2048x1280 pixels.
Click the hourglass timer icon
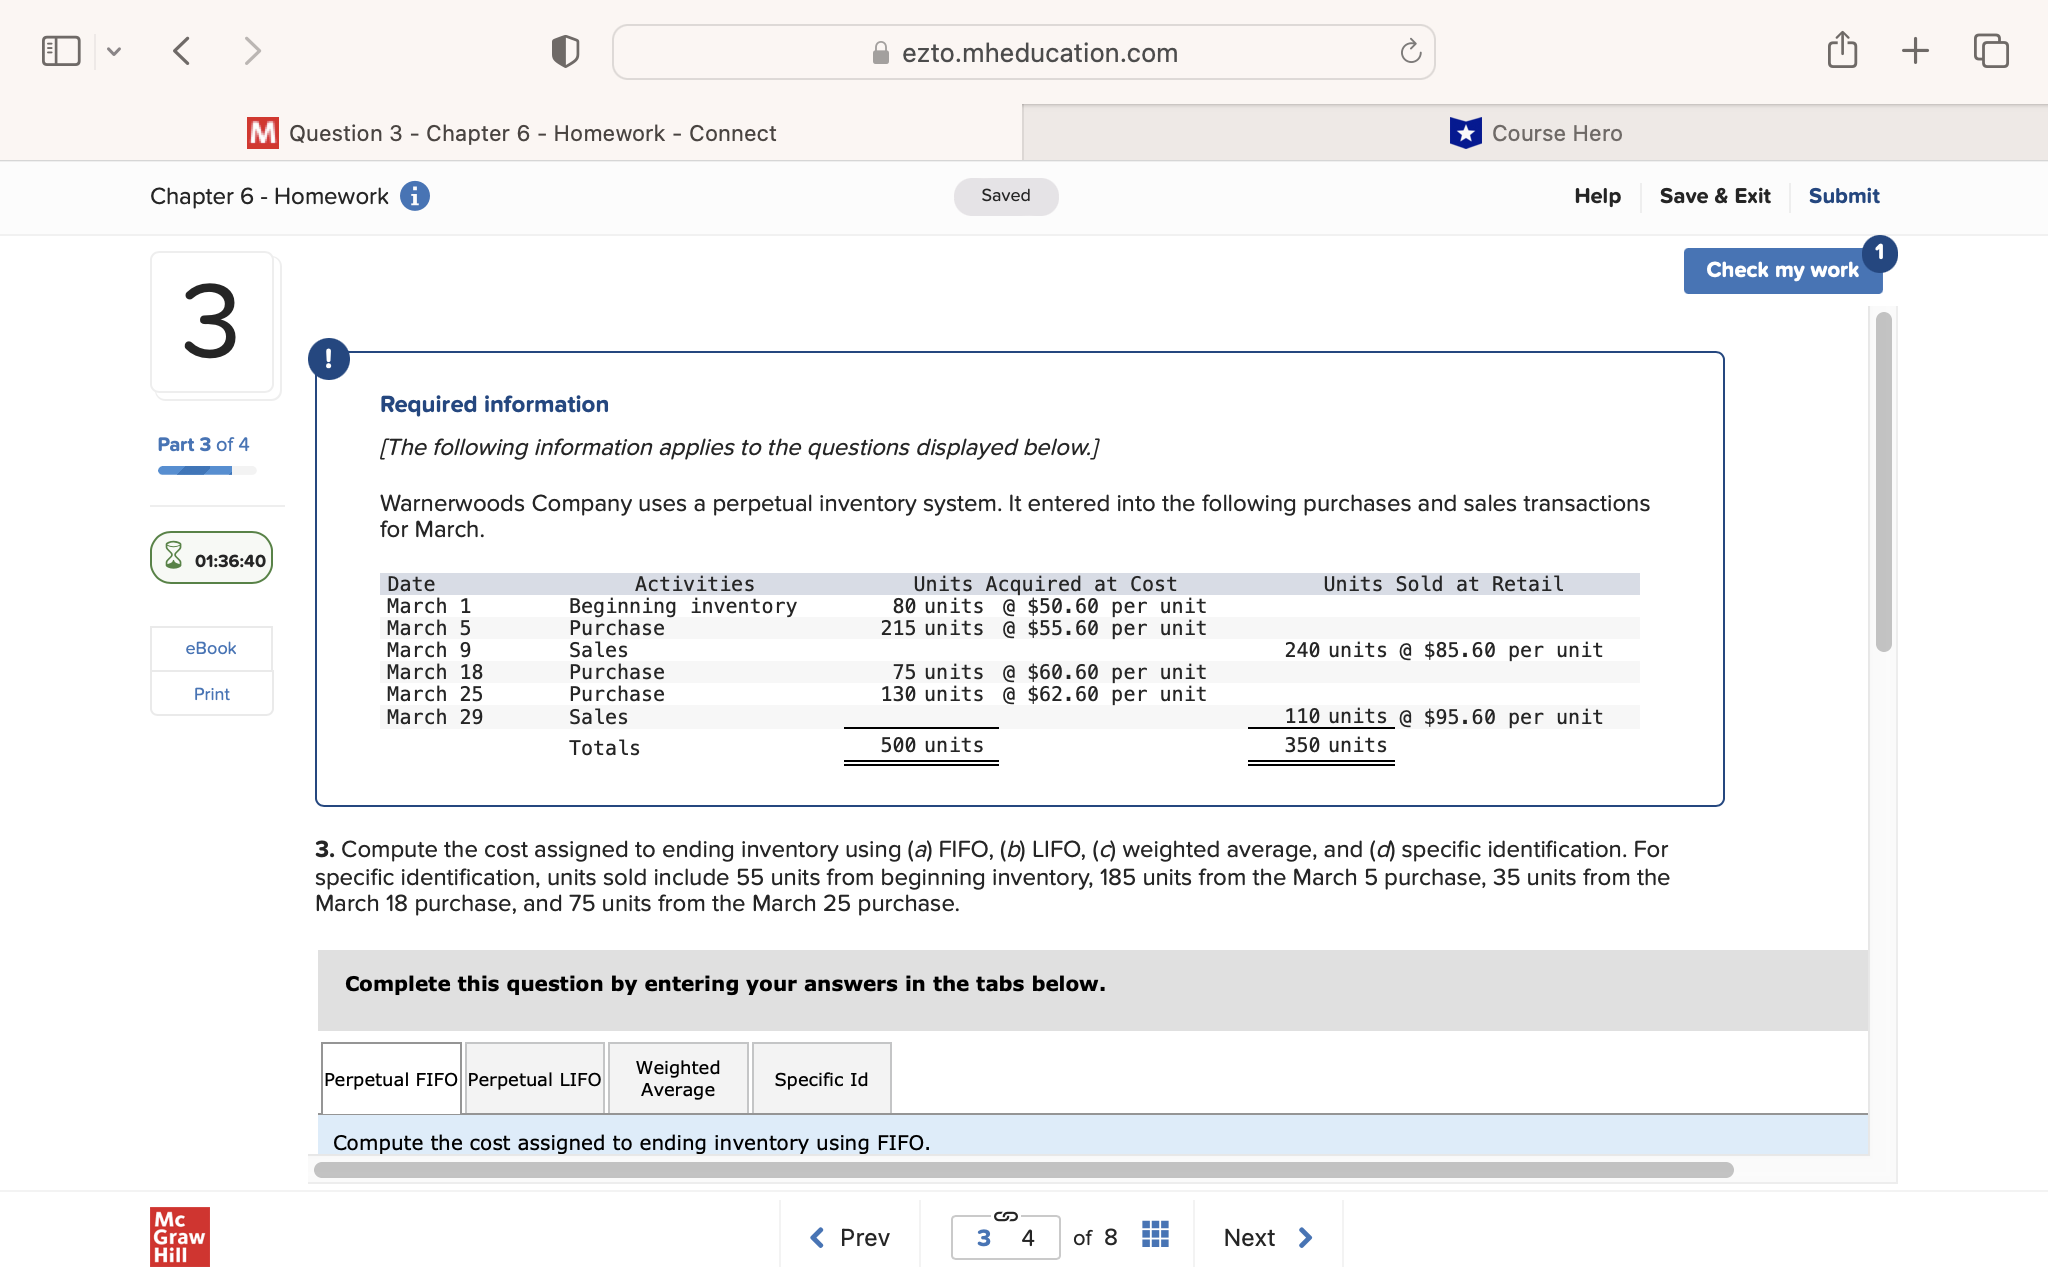click(174, 557)
